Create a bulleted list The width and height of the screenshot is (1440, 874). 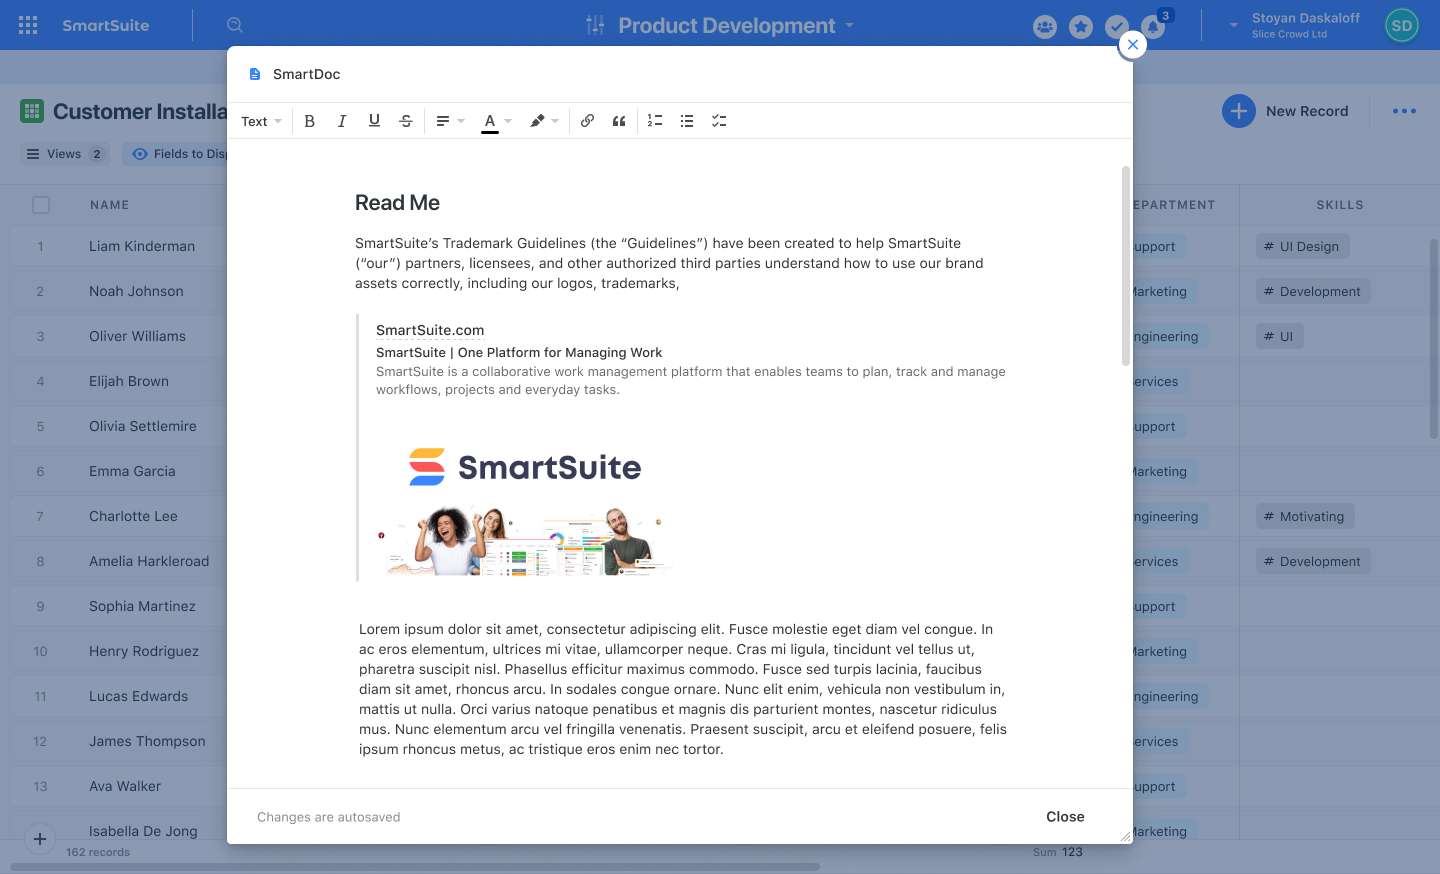tap(687, 121)
